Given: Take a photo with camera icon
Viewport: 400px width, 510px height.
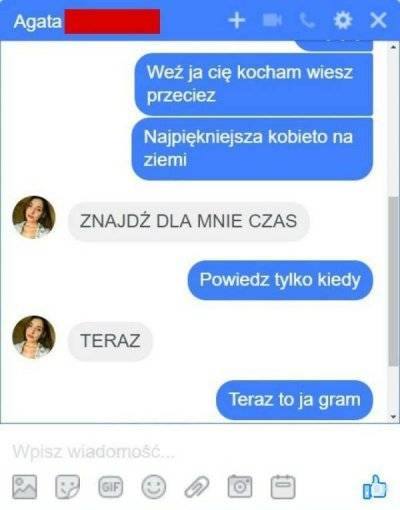Looking at the screenshot, I should [x=240, y=487].
